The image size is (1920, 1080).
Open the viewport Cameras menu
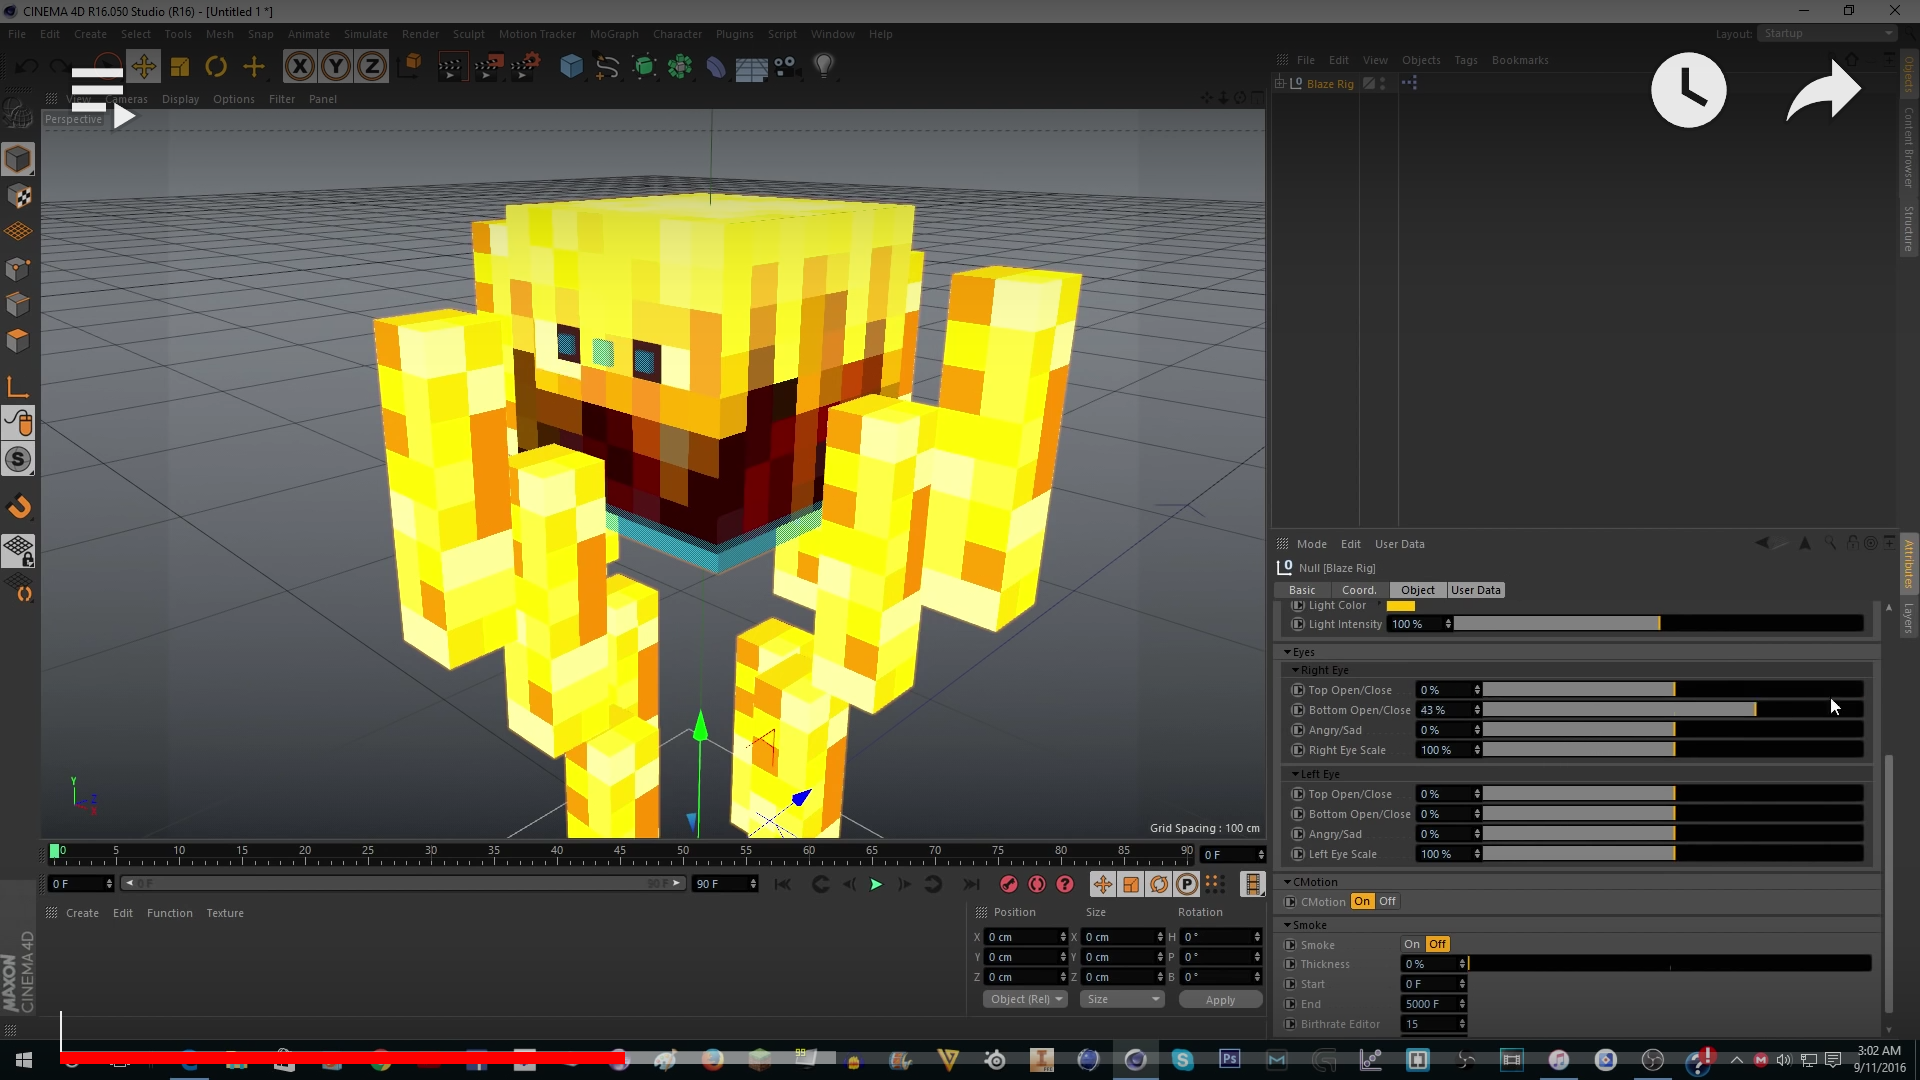[126, 99]
